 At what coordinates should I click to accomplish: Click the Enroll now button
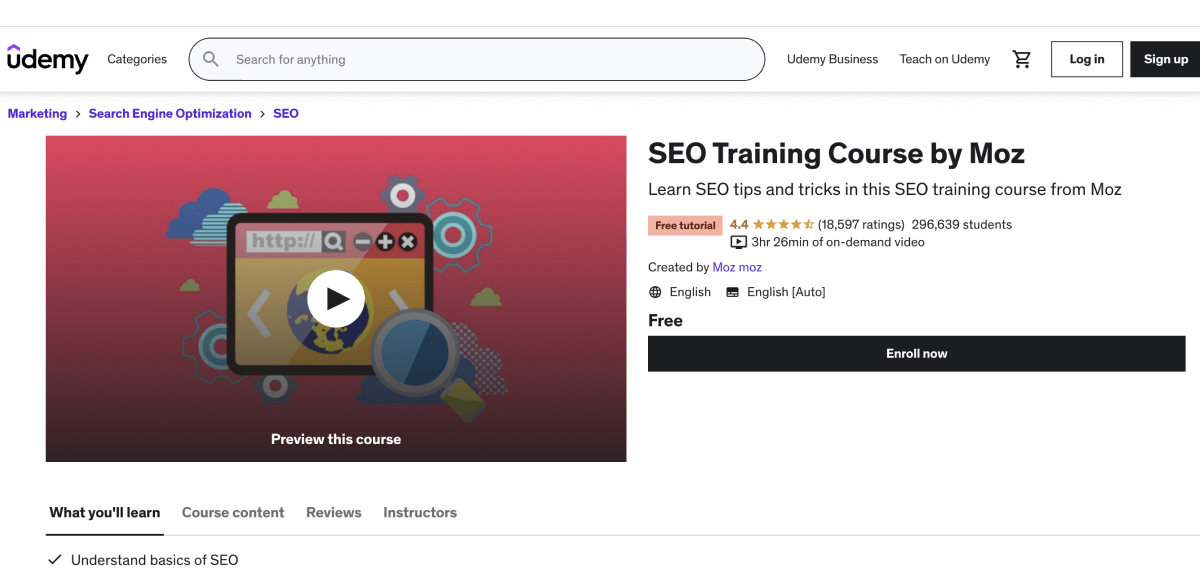click(916, 354)
